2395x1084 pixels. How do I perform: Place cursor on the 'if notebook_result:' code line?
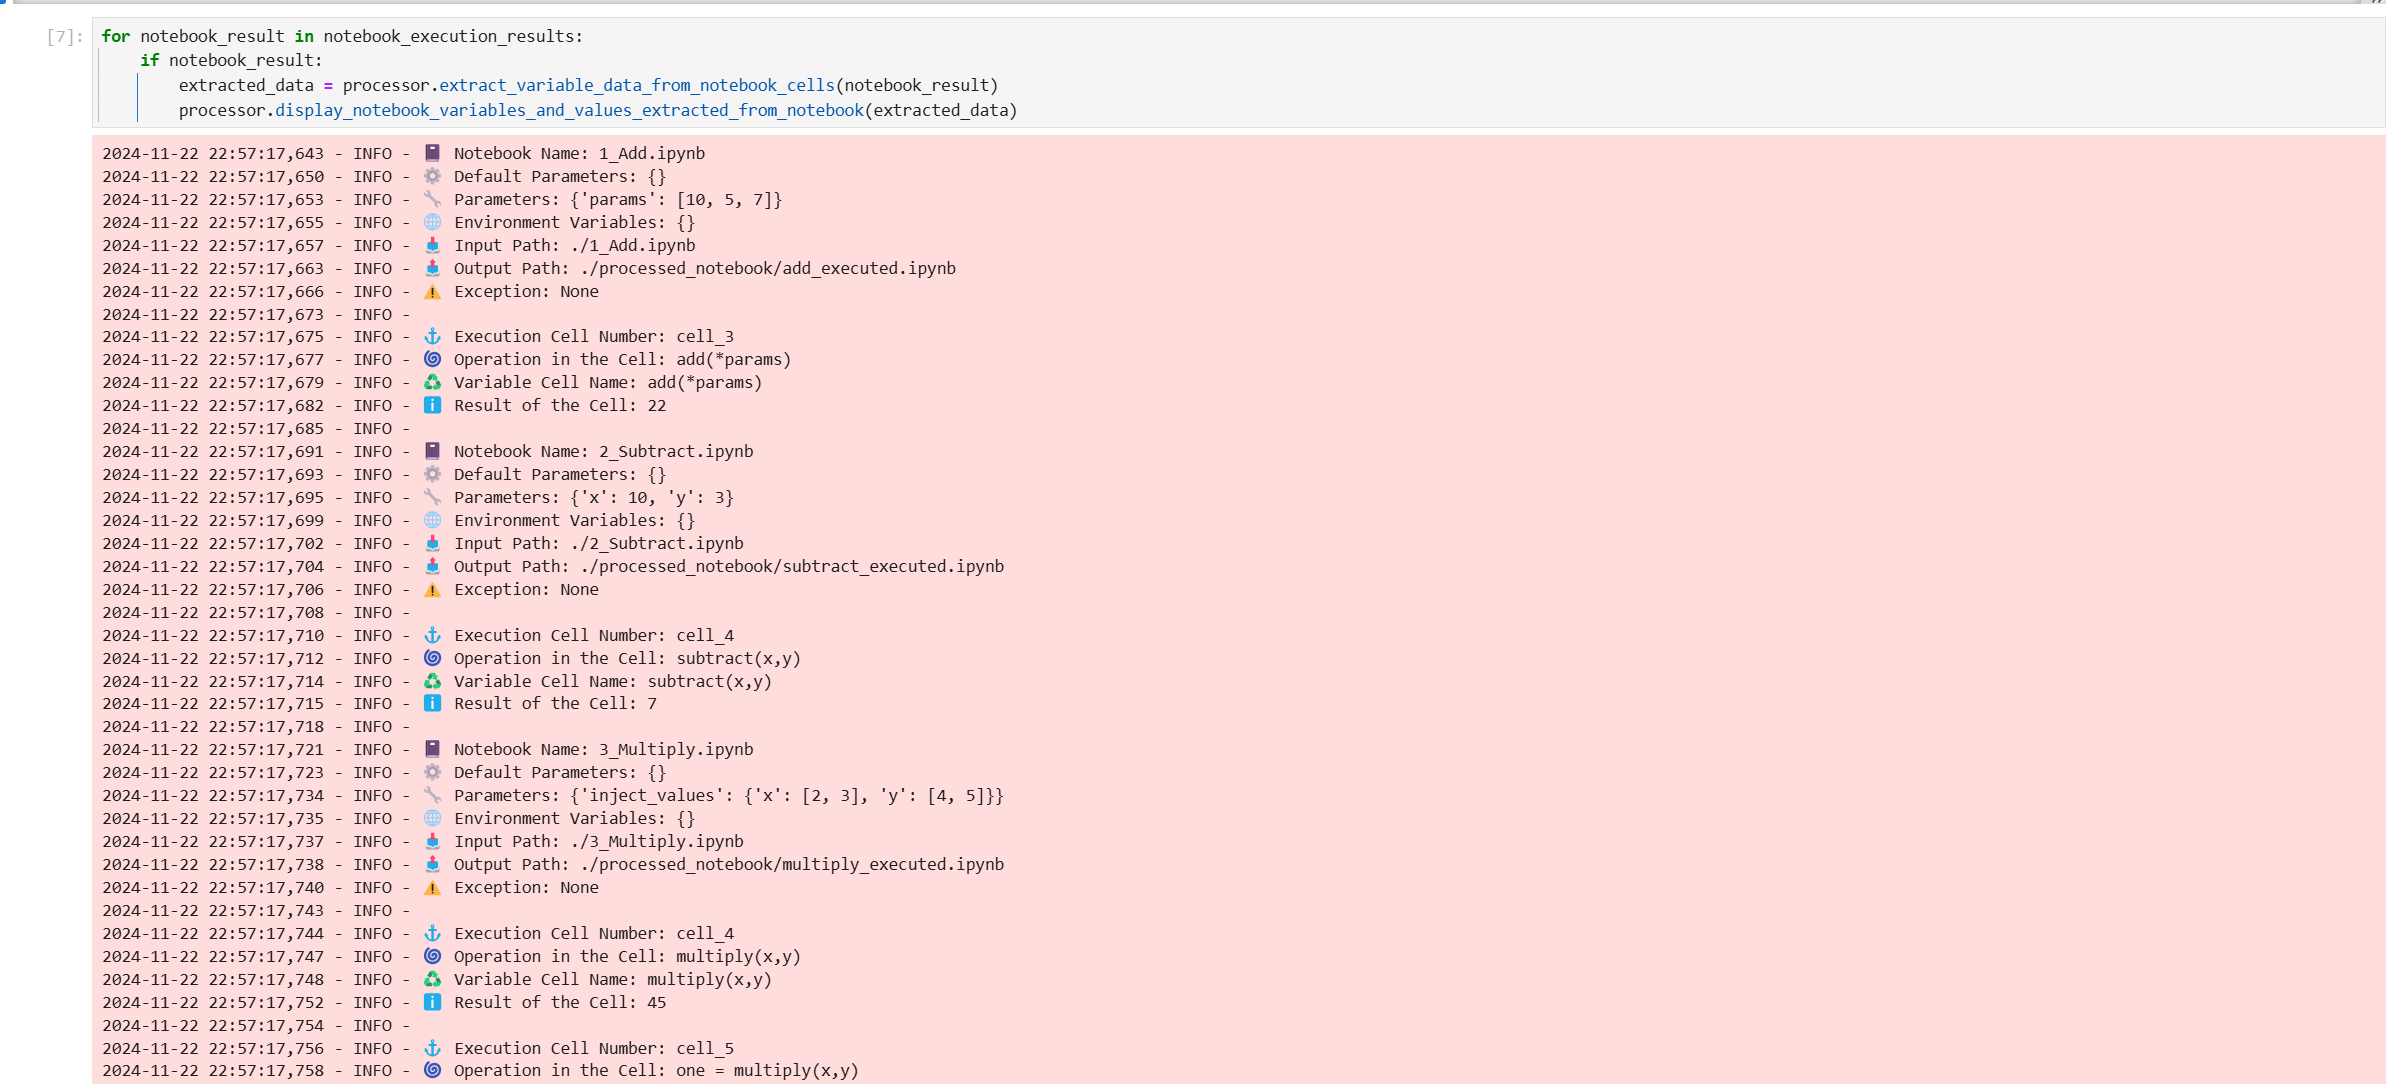[231, 60]
